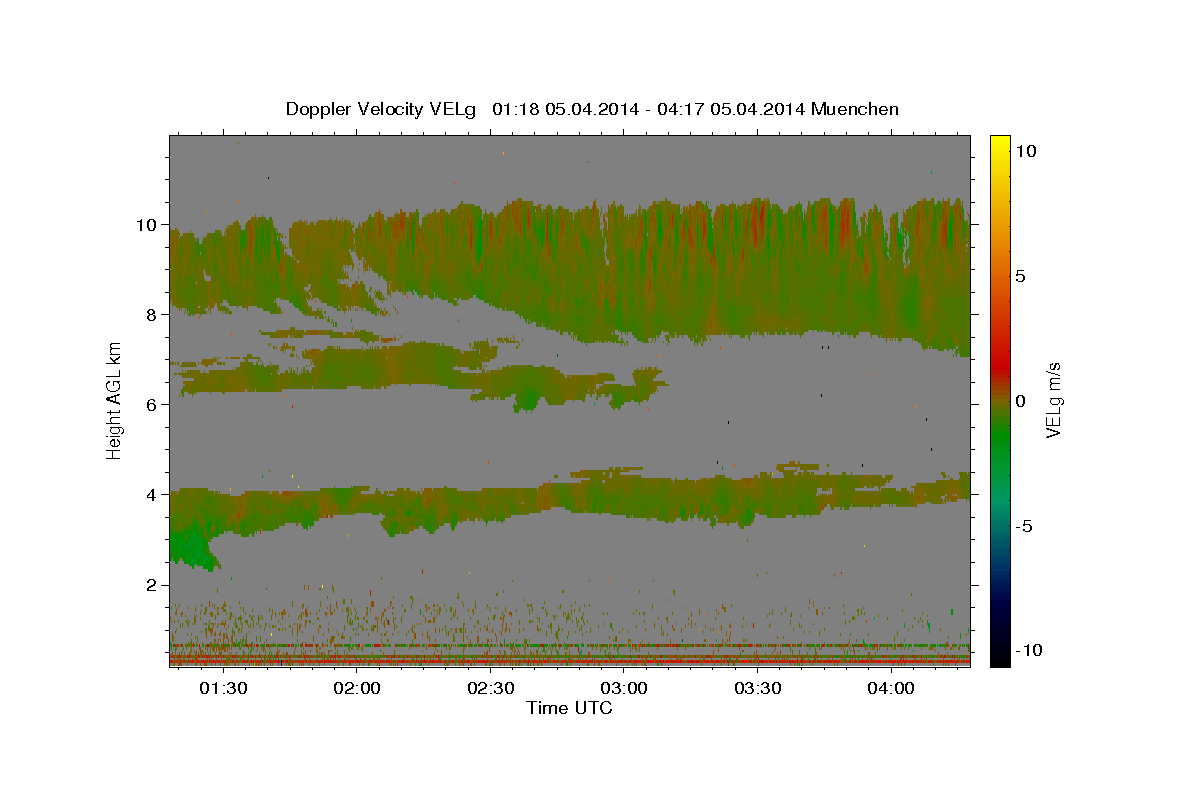Click the 03:00 time tick label
The image size is (1200, 800).
(x=623, y=689)
